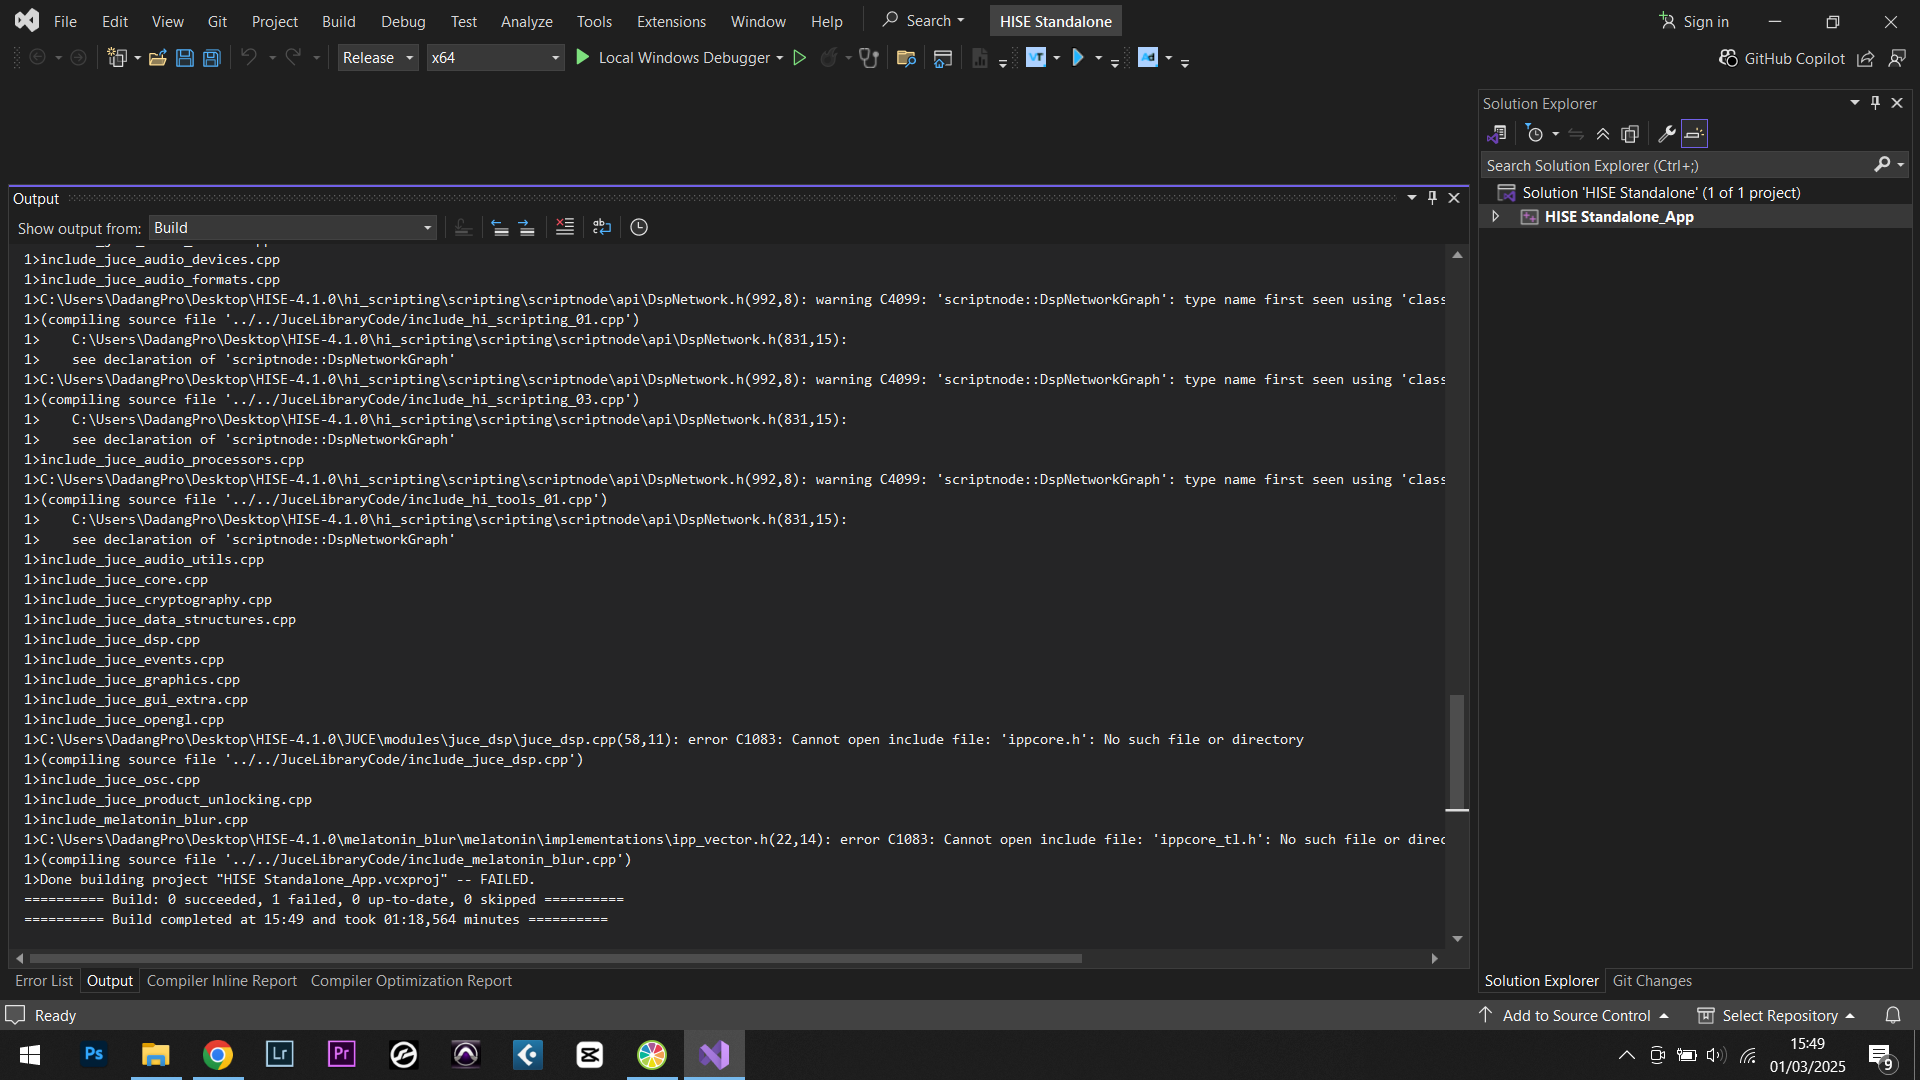1920x1080 pixels.
Task: Toggle Preview Selected Items in Solution Explorer
Action: click(x=1694, y=134)
